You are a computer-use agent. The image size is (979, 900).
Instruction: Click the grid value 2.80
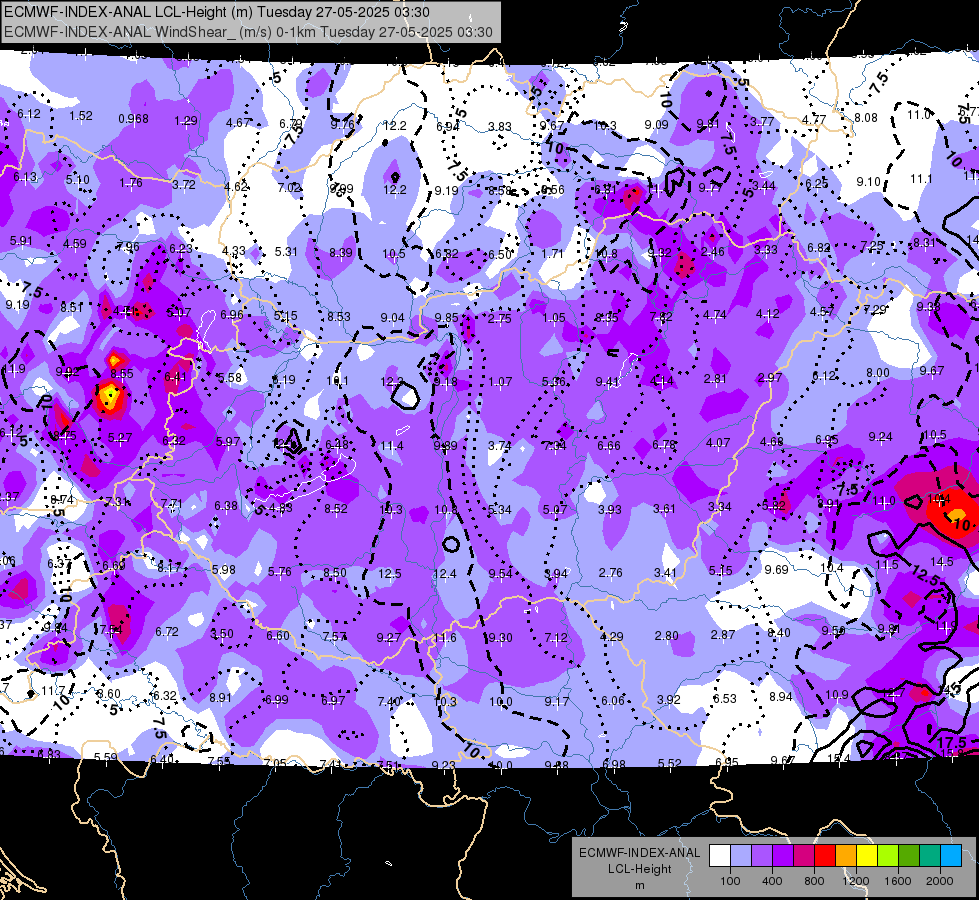[x=666, y=635]
